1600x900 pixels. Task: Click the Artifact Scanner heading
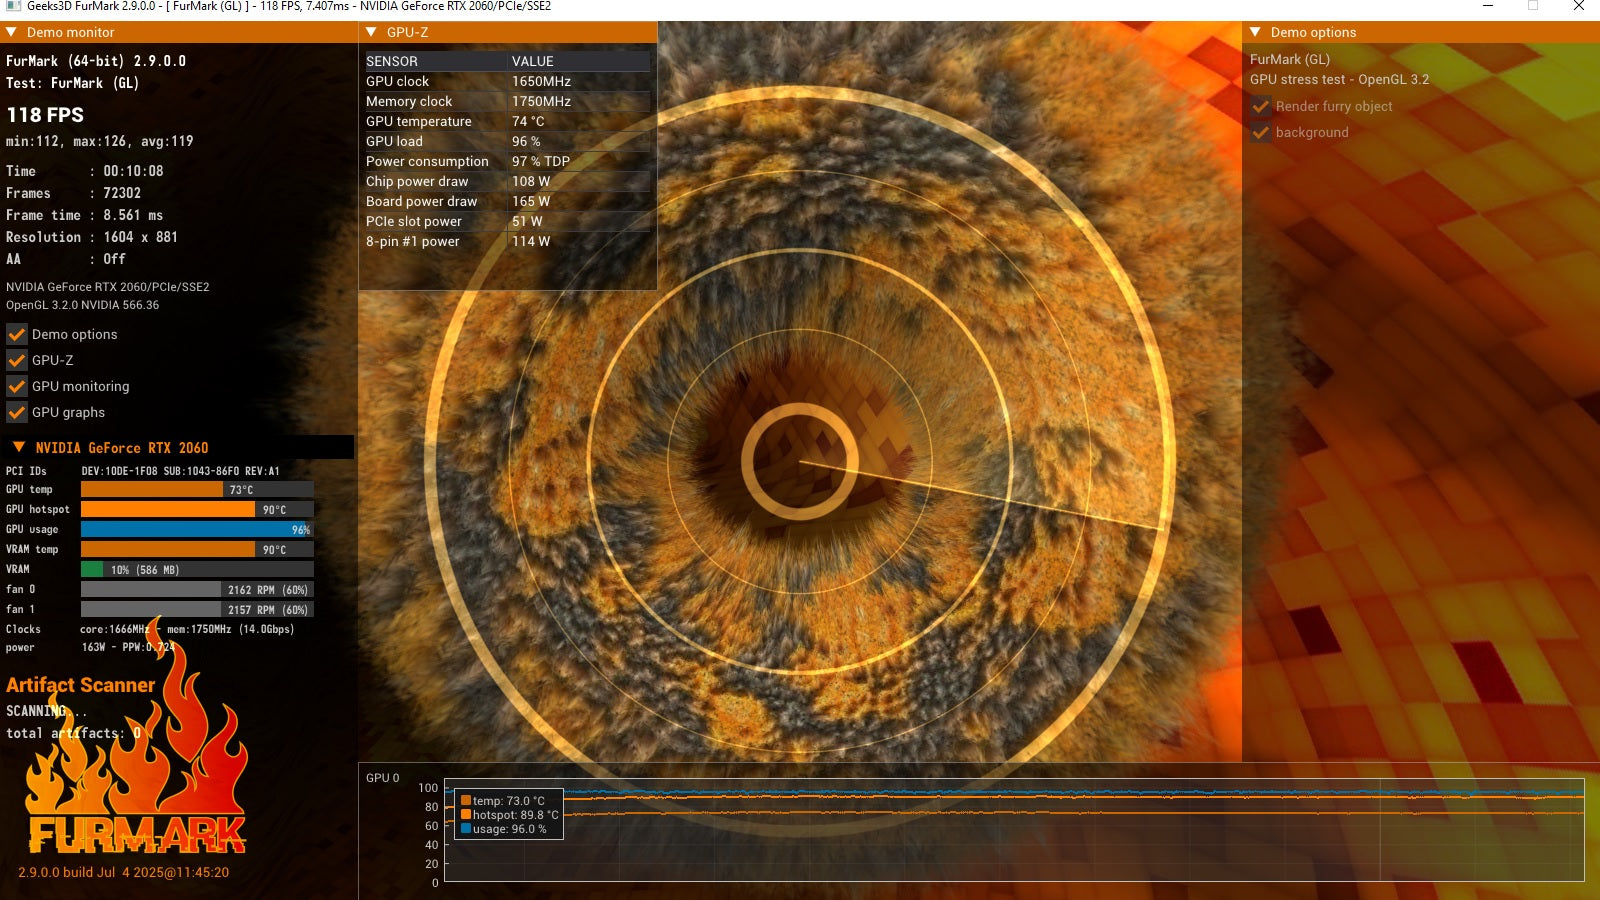coord(81,685)
